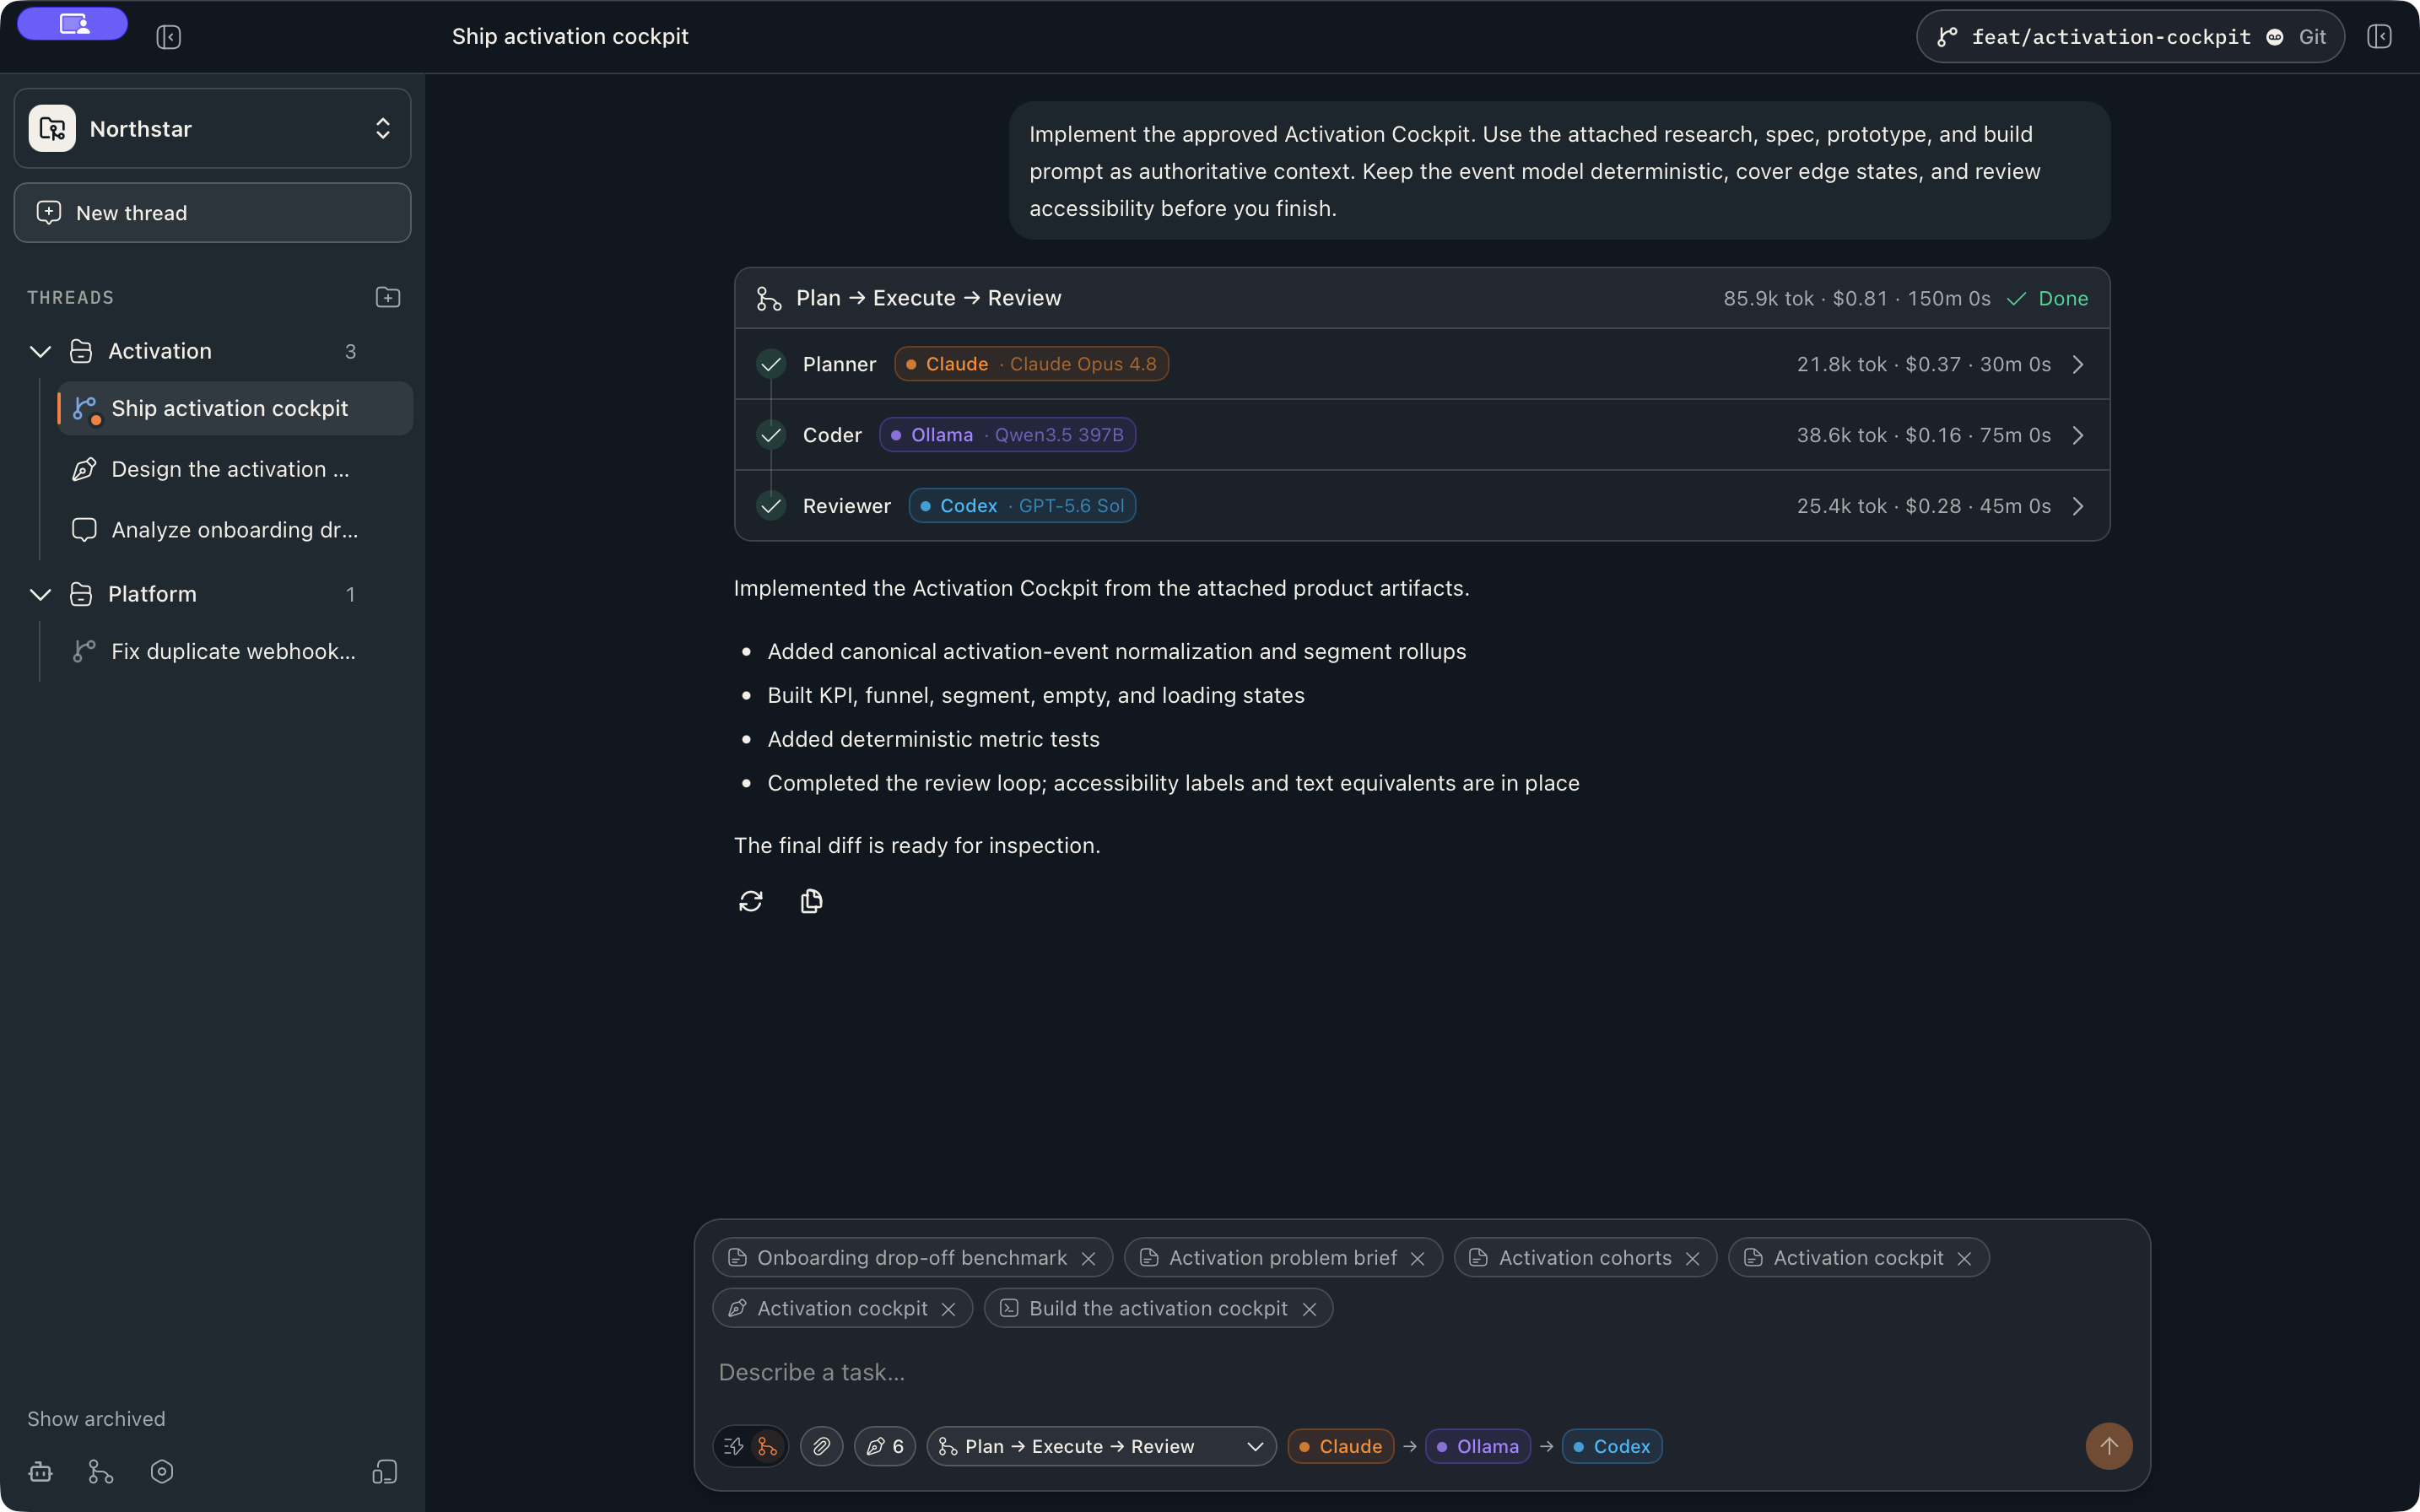The width and height of the screenshot is (2420, 1512).
Task: Select the Activation folder row
Action: (x=212, y=351)
